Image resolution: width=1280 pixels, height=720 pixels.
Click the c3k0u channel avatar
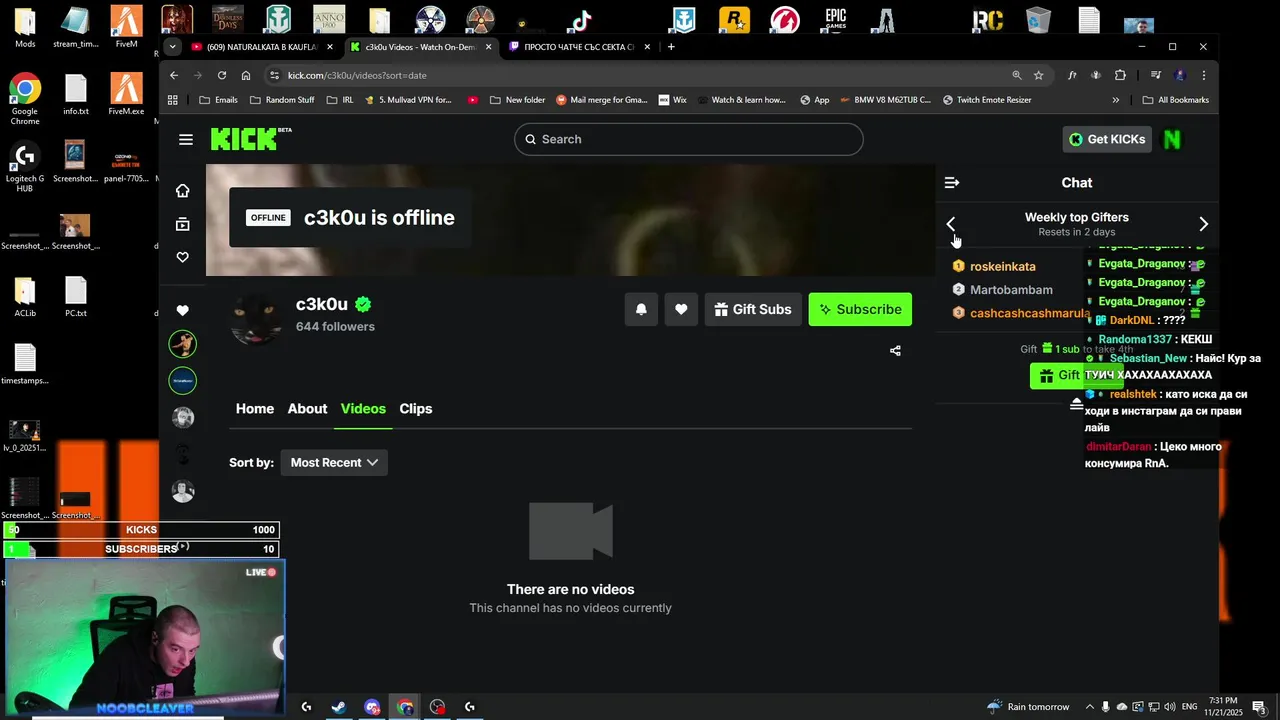[257, 317]
